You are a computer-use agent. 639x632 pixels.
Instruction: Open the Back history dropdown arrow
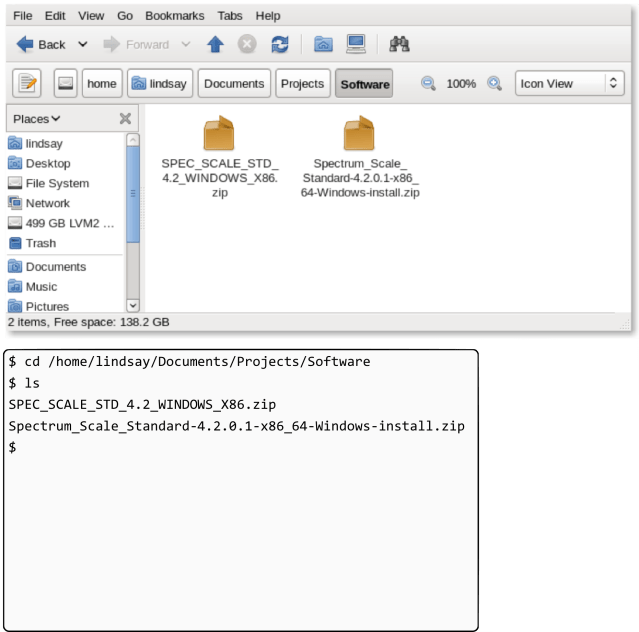tap(83, 44)
